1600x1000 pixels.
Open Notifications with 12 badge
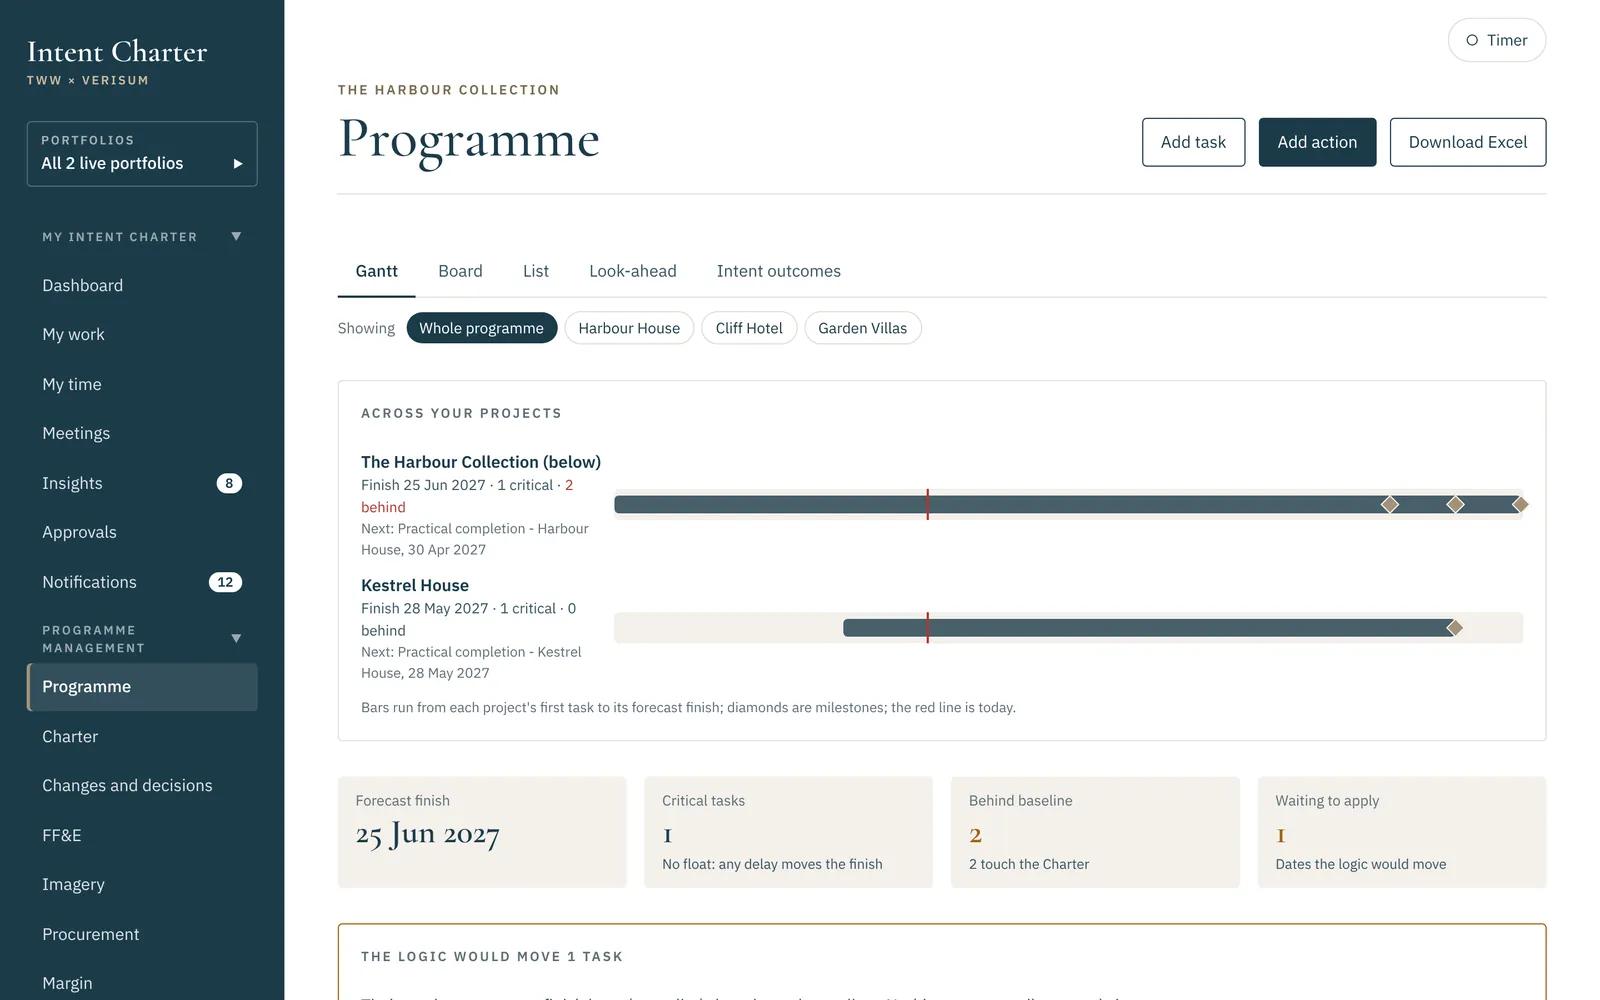pos(142,582)
